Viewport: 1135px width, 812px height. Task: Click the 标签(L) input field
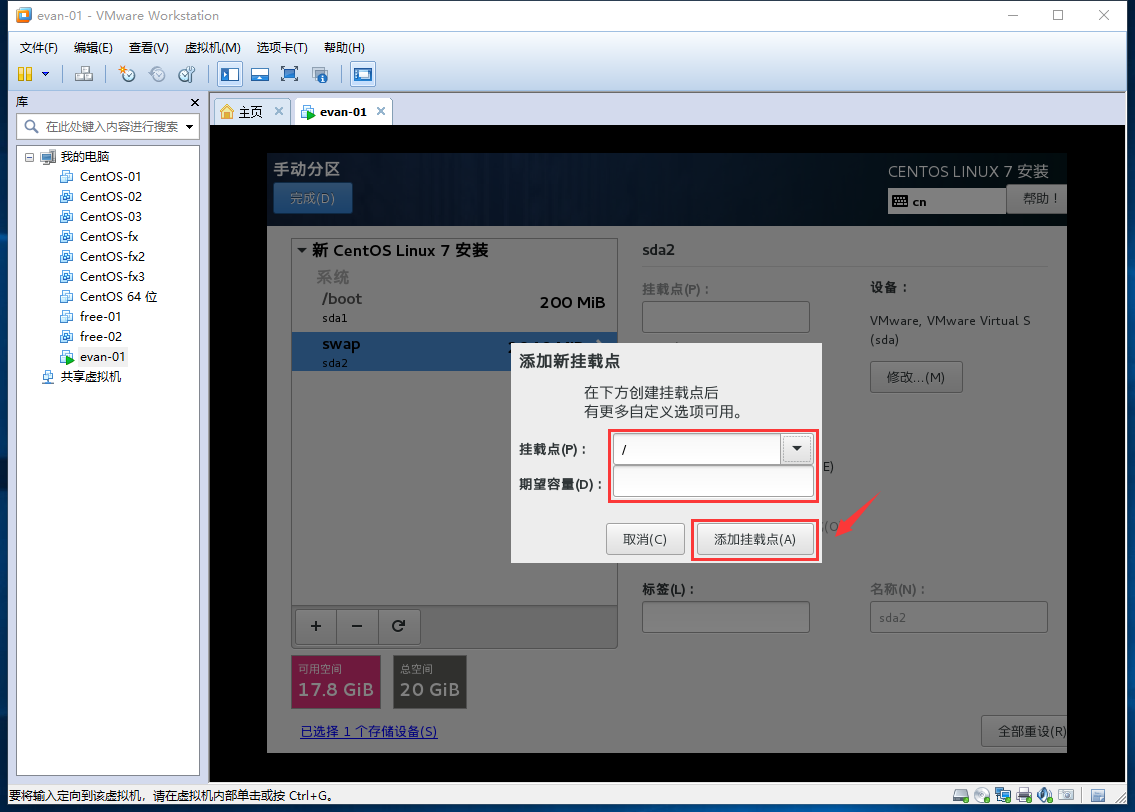725,617
